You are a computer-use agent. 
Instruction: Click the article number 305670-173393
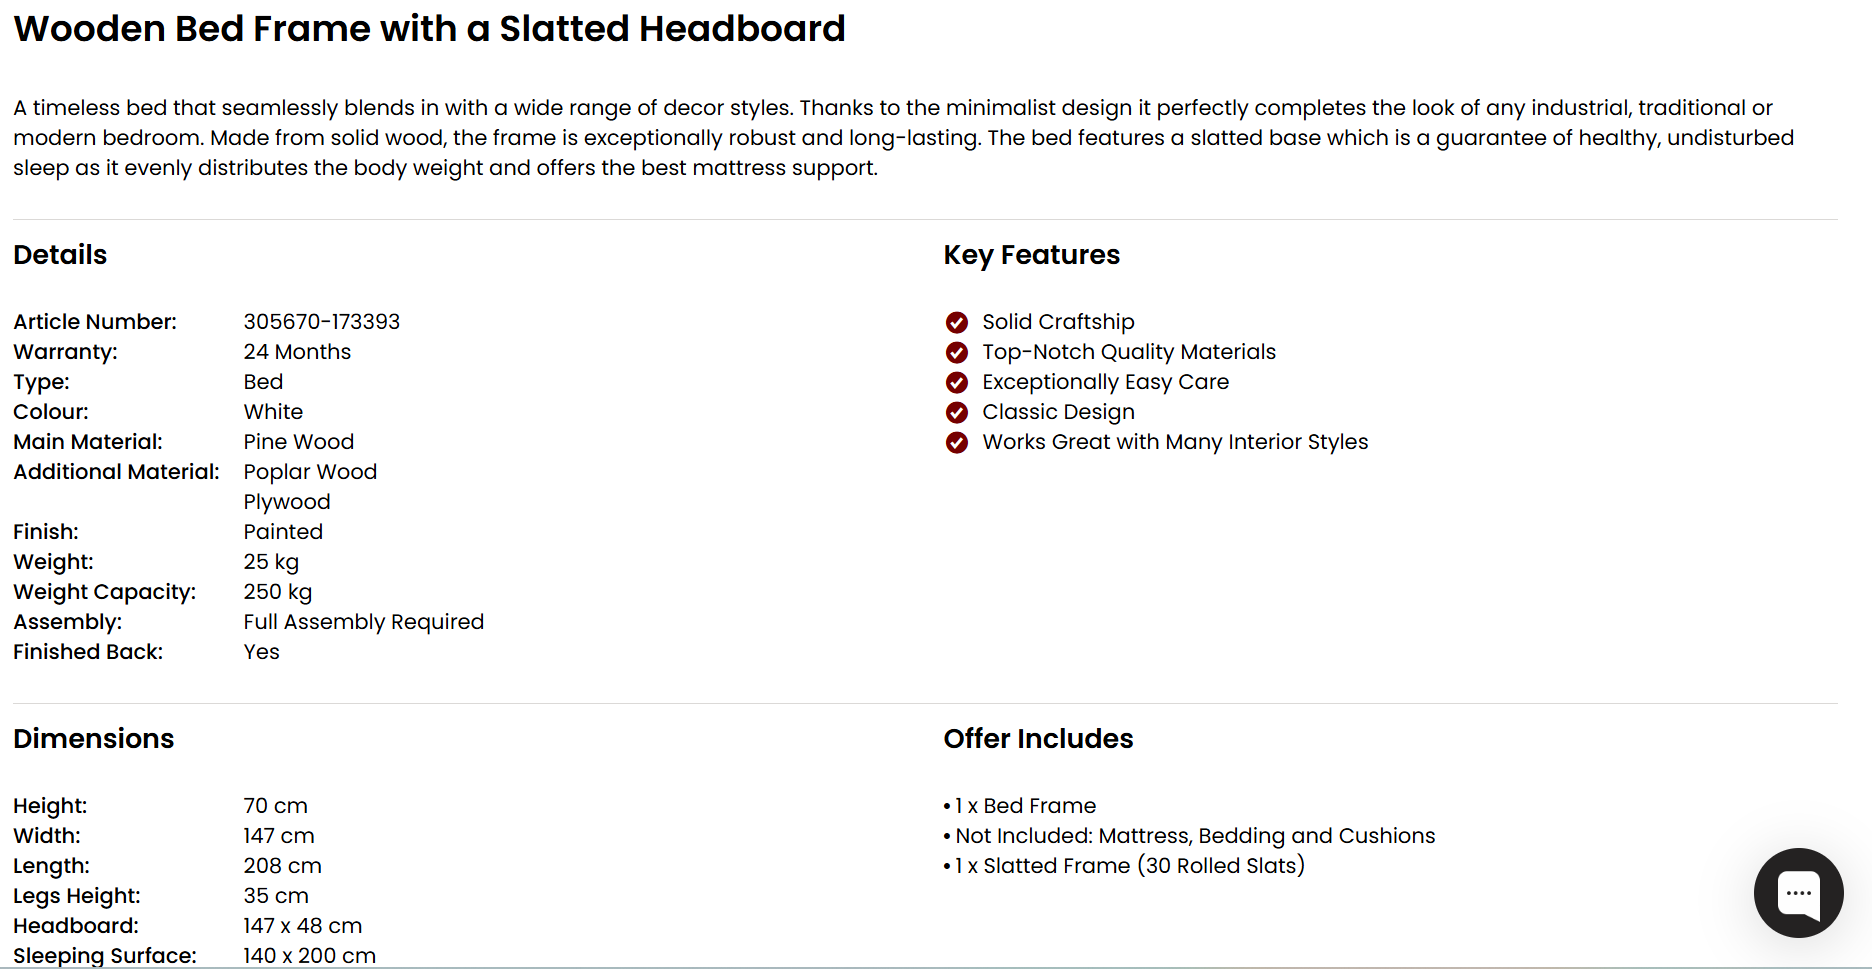tap(321, 322)
